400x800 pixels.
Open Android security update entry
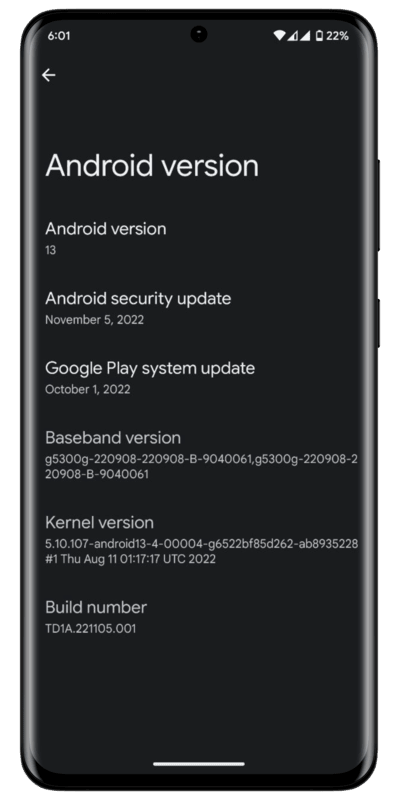click(200, 308)
